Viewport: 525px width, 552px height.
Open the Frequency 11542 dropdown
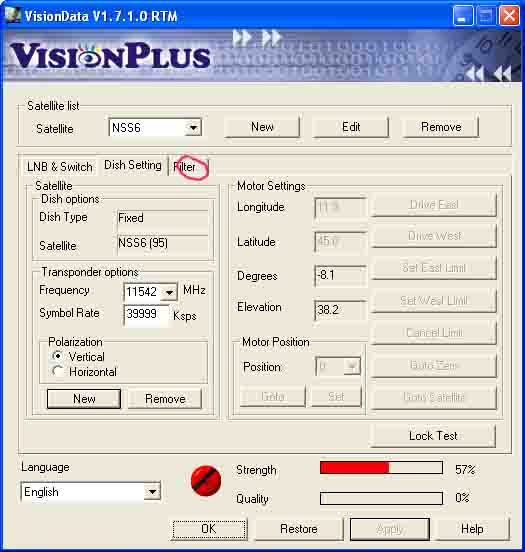point(169,292)
